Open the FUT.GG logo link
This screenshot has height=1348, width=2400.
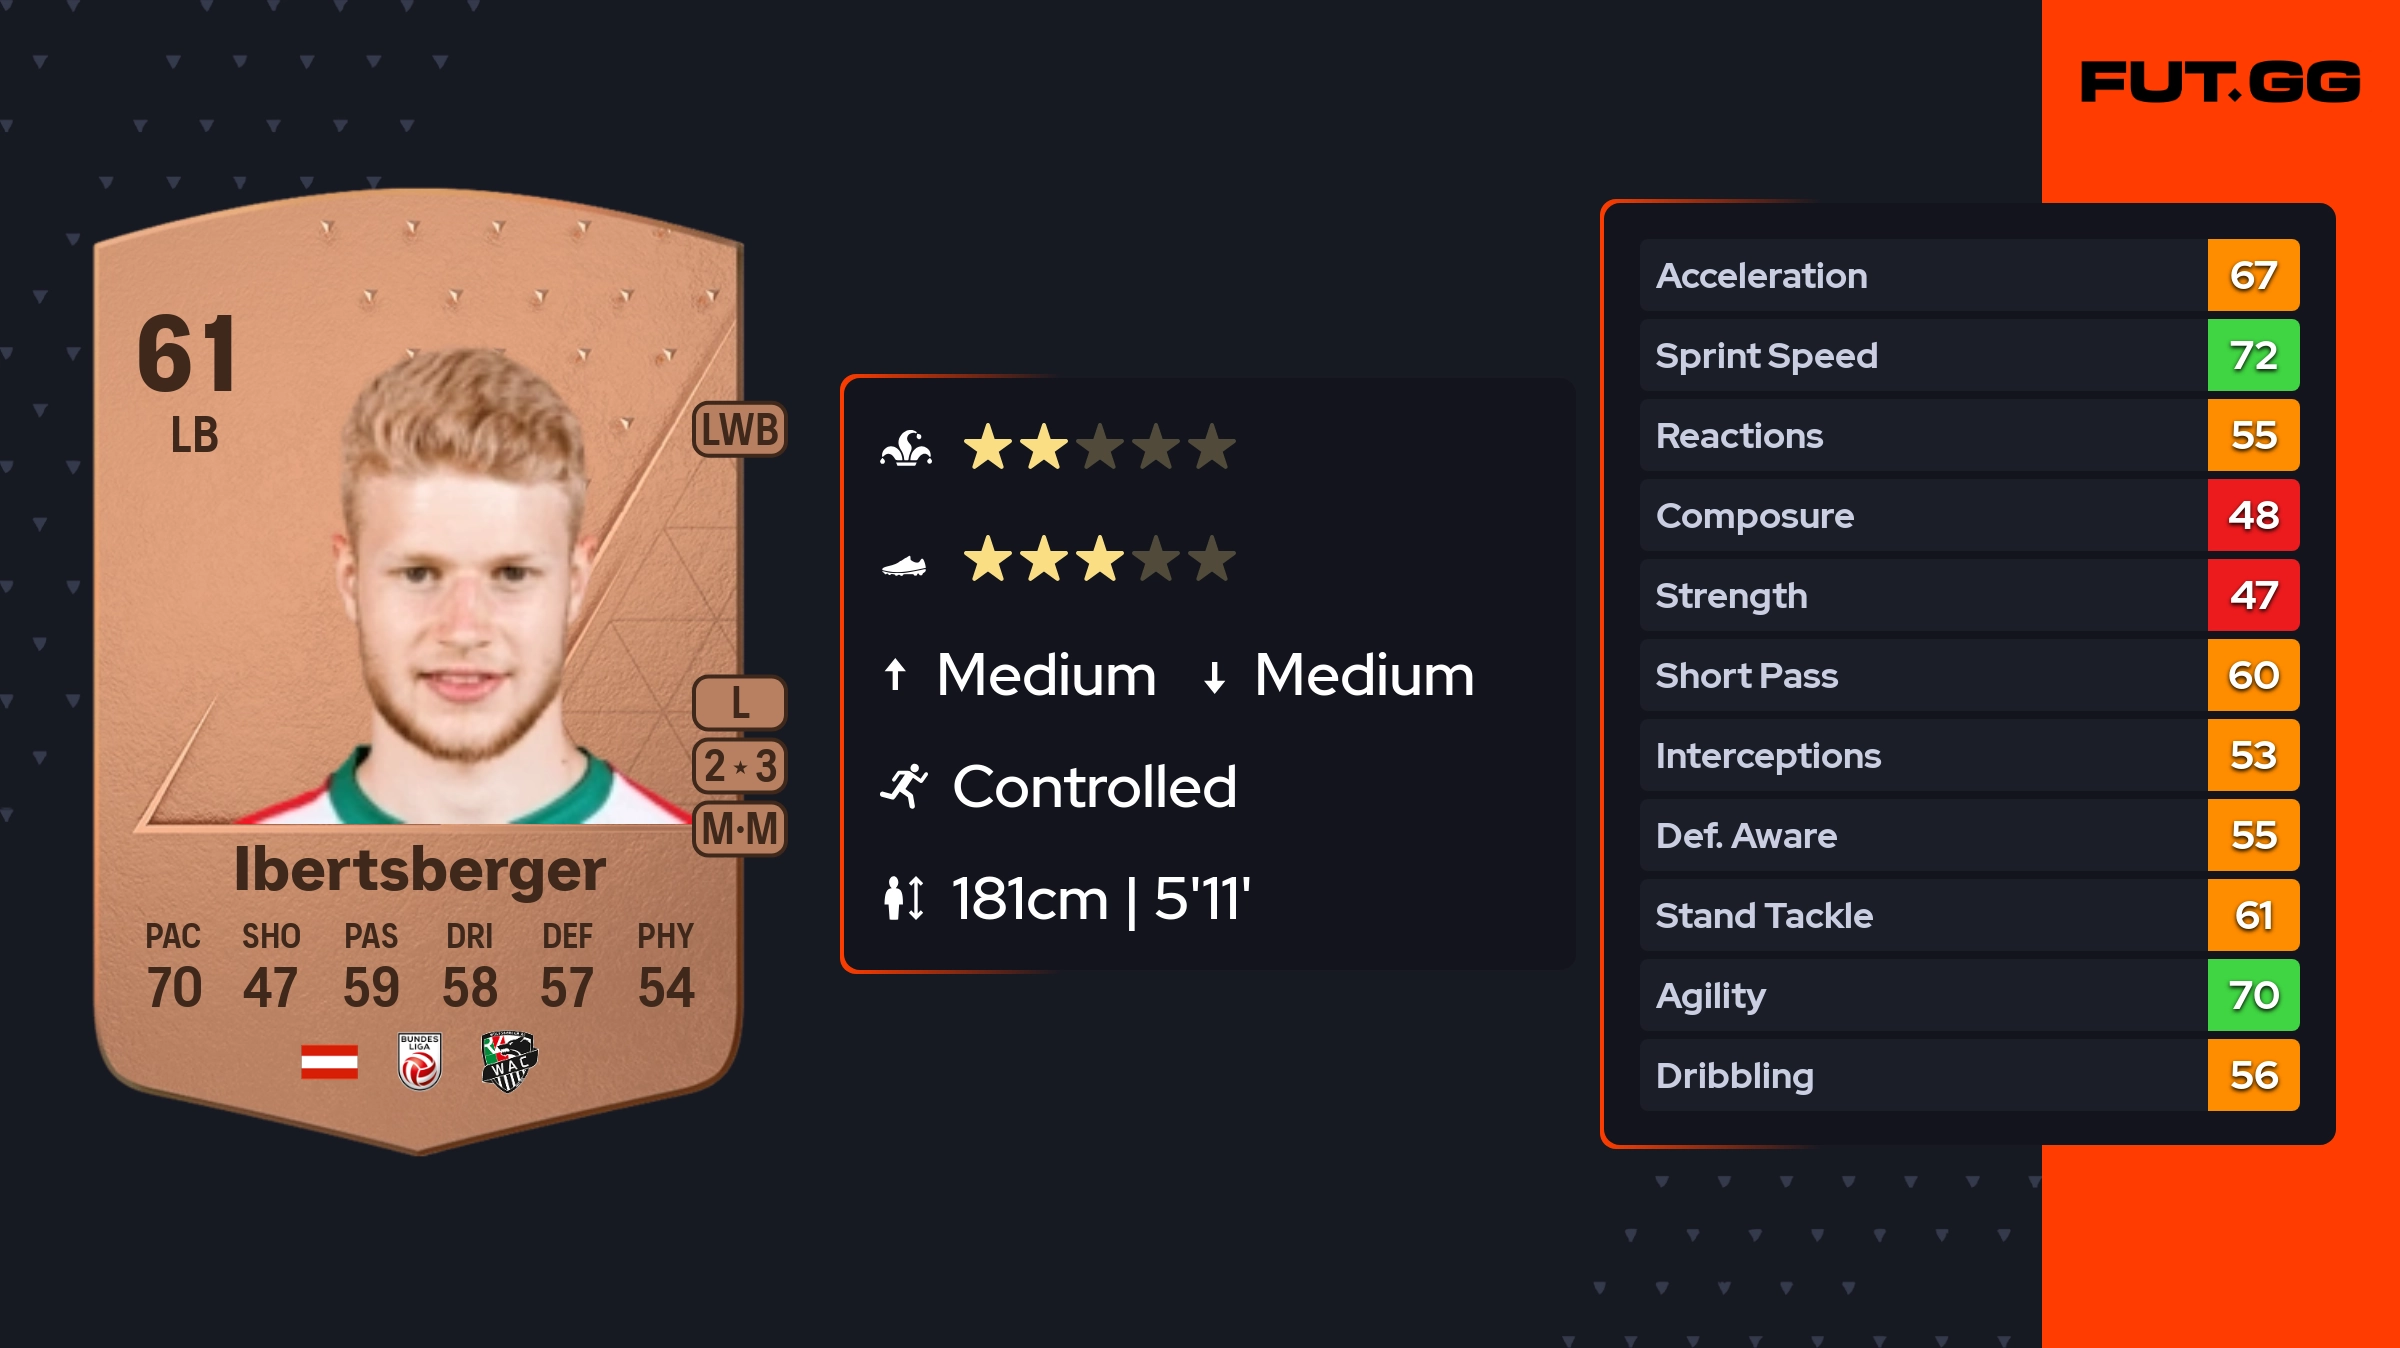click(x=2220, y=82)
